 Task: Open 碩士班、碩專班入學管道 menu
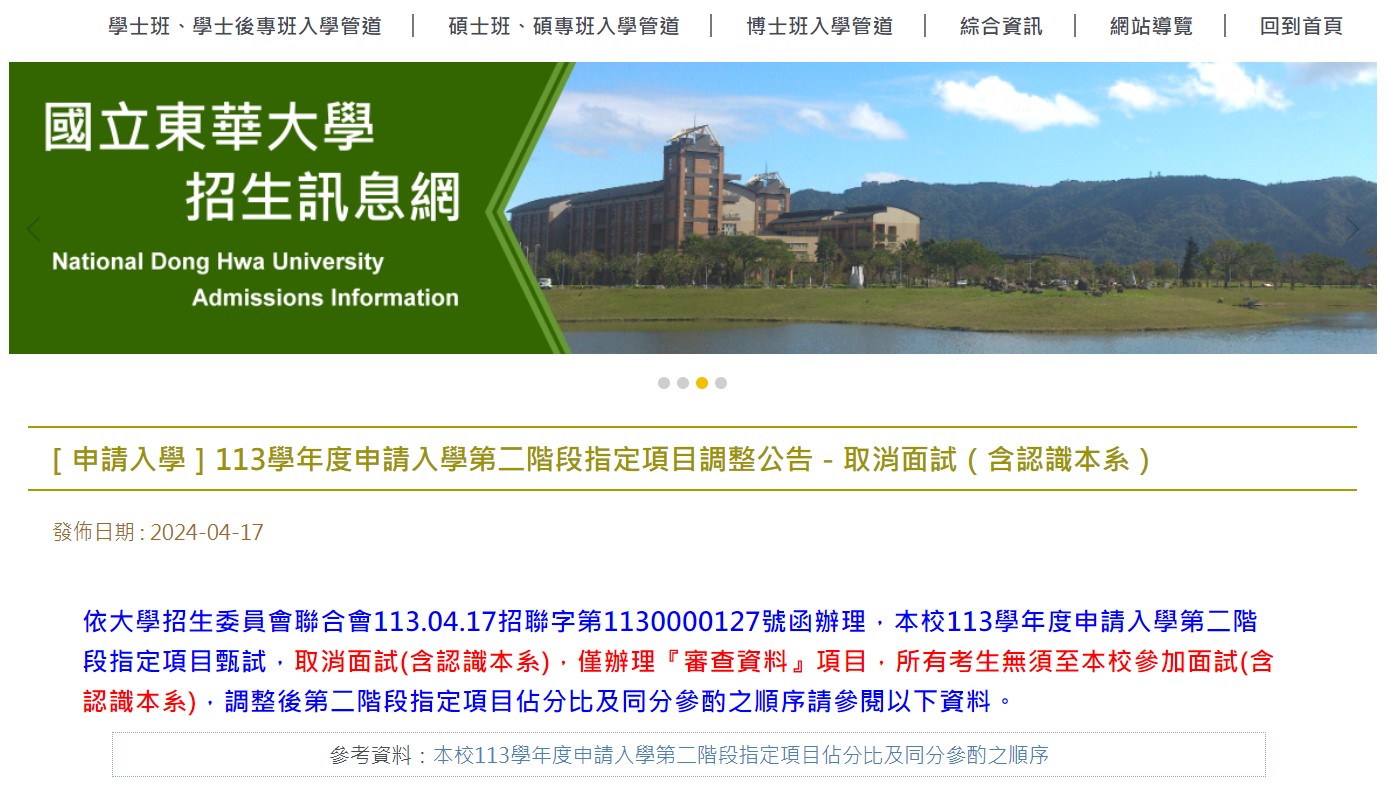(x=563, y=26)
